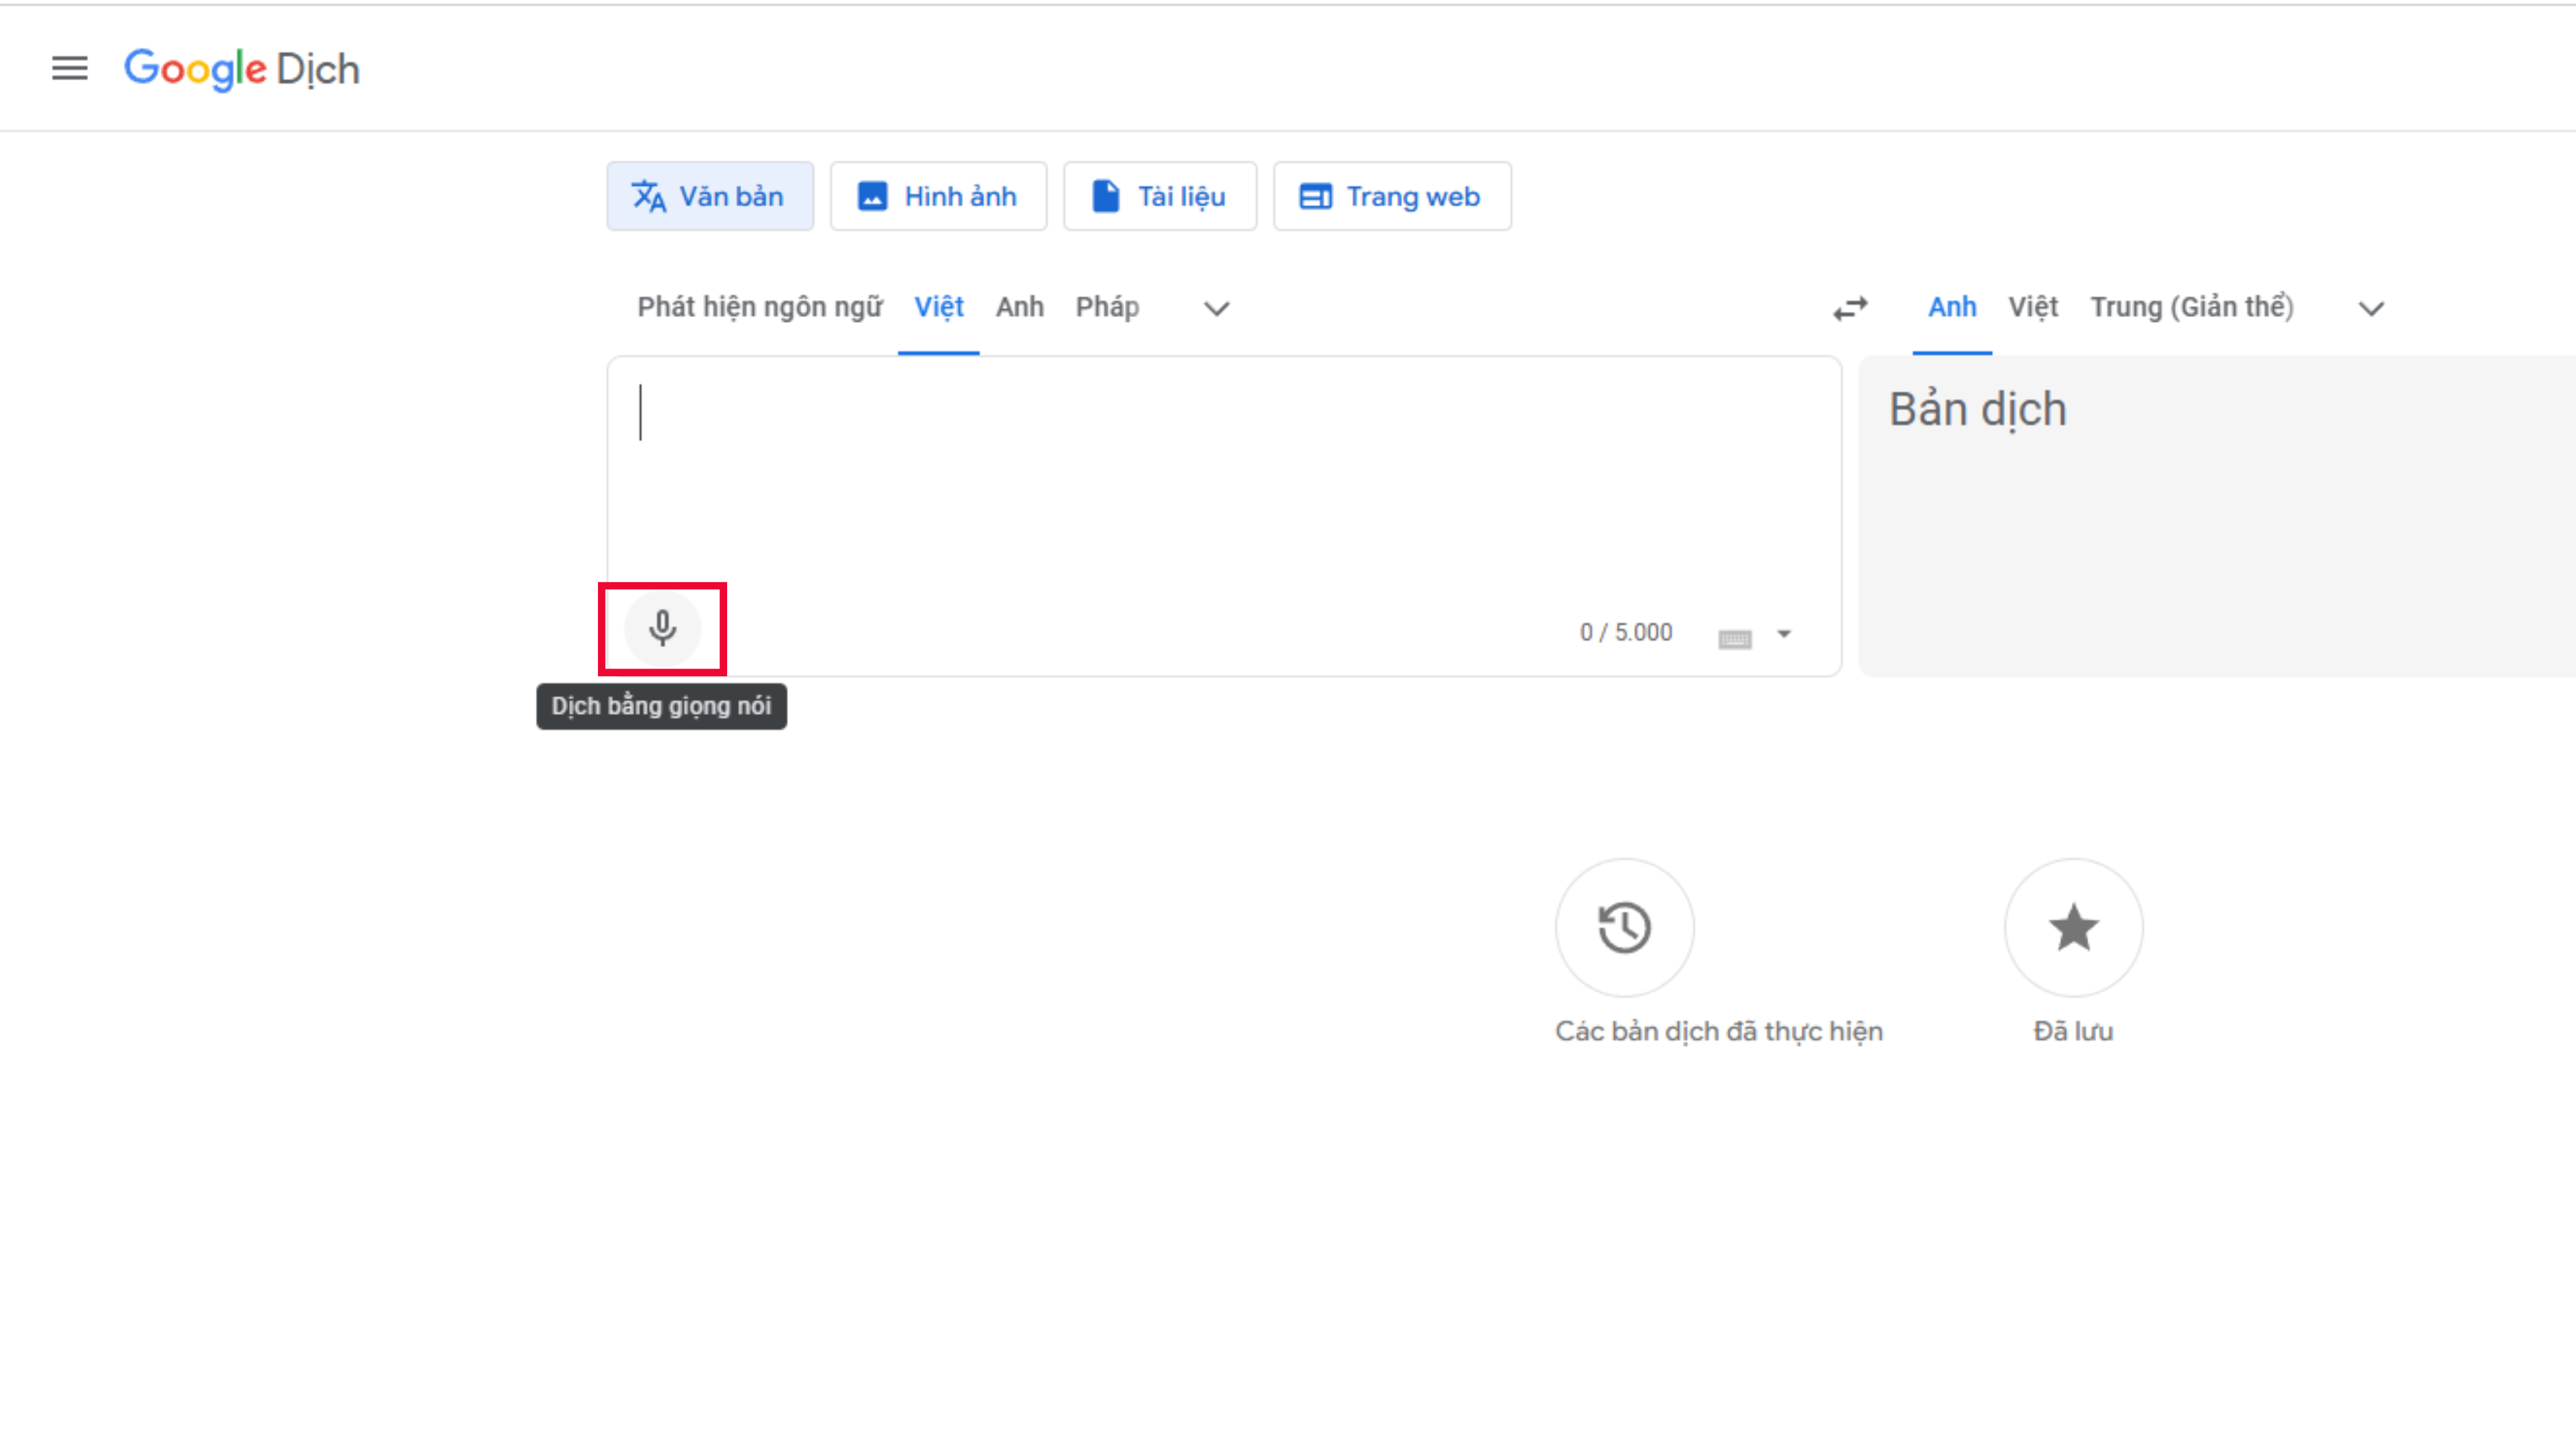This screenshot has width=2576, height=1448.
Task: Select Việt as target language
Action: [2033, 307]
